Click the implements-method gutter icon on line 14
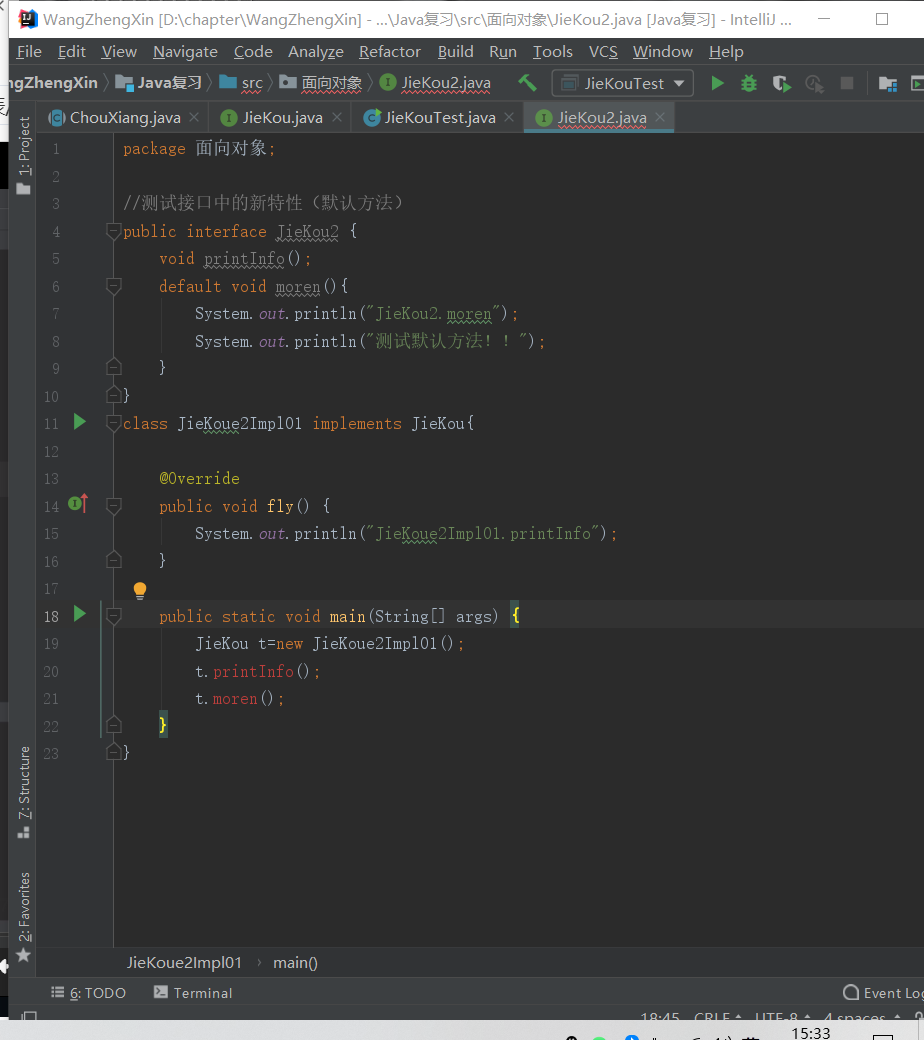The width and height of the screenshot is (924, 1040). point(78,504)
